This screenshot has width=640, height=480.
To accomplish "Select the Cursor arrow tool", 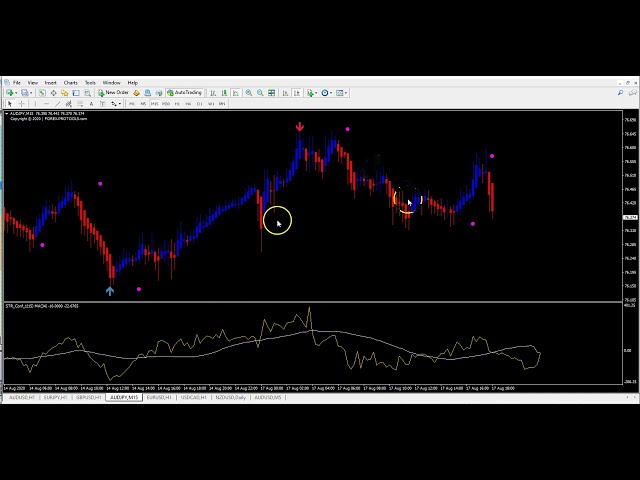I will tap(10, 103).
